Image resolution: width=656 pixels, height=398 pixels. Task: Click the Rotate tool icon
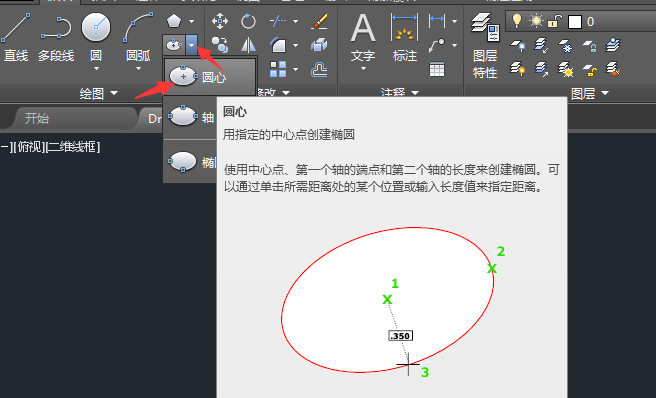pyautogui.click(x=248, y=21)
